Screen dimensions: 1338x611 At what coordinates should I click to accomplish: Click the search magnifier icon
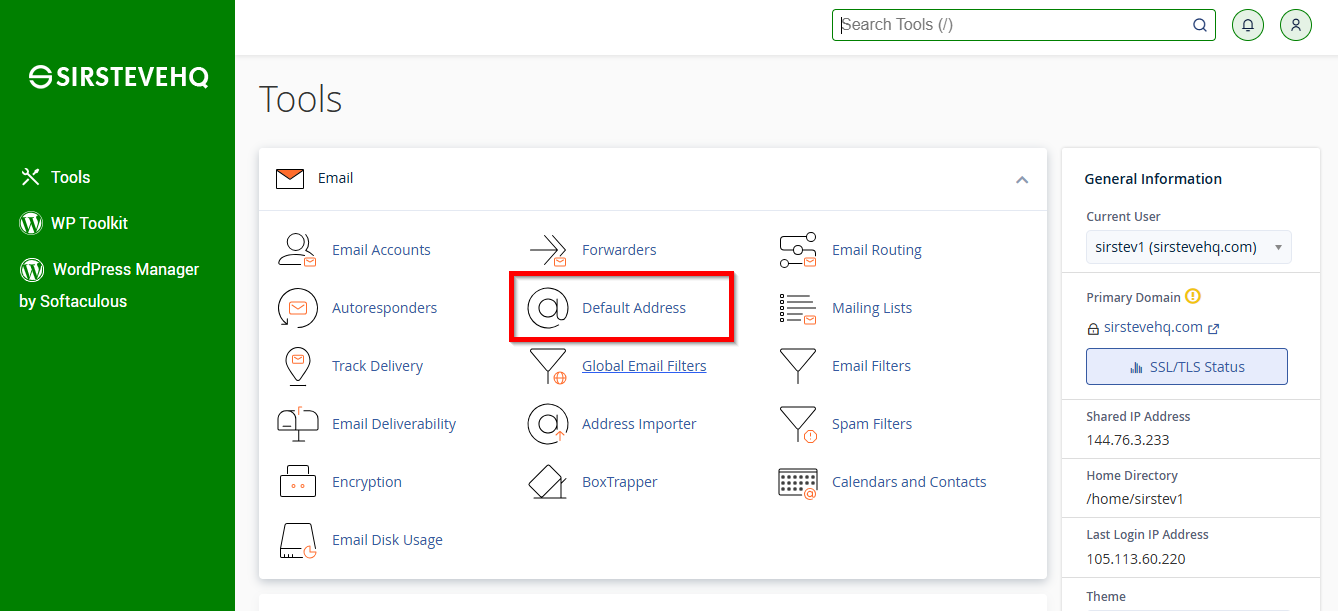point(1200,25)
